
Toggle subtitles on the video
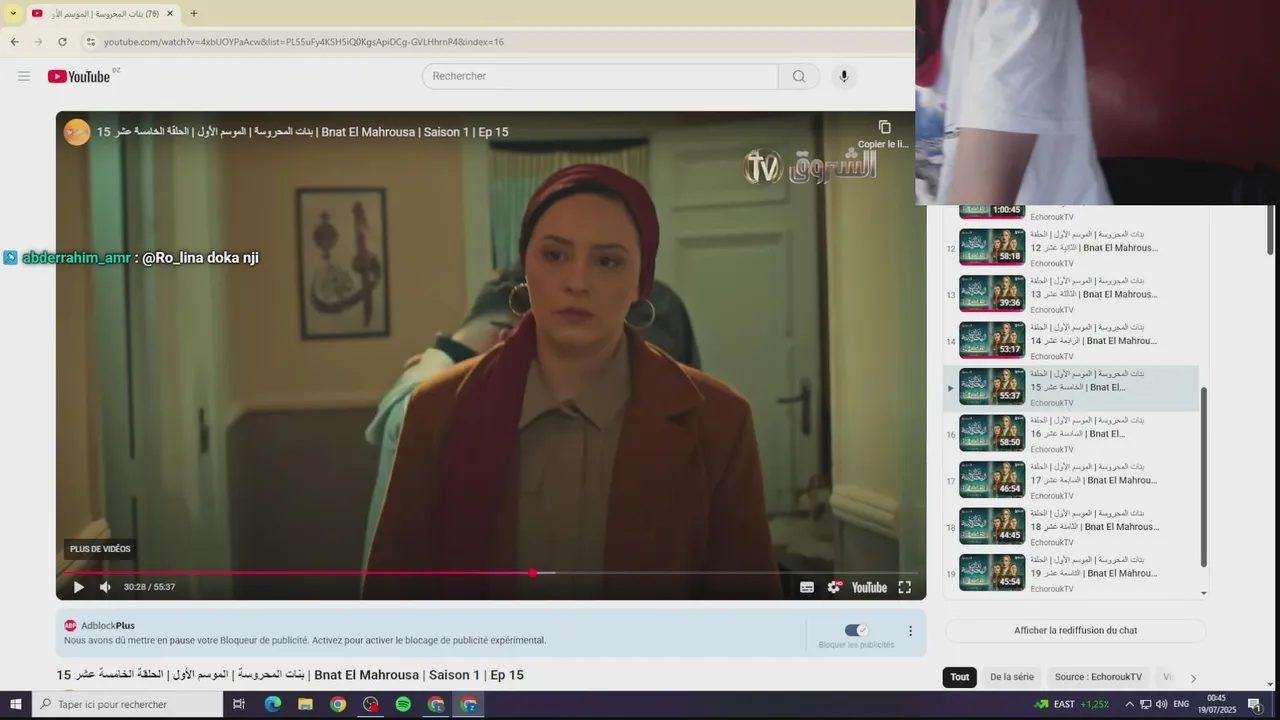(x=807, y=587)
